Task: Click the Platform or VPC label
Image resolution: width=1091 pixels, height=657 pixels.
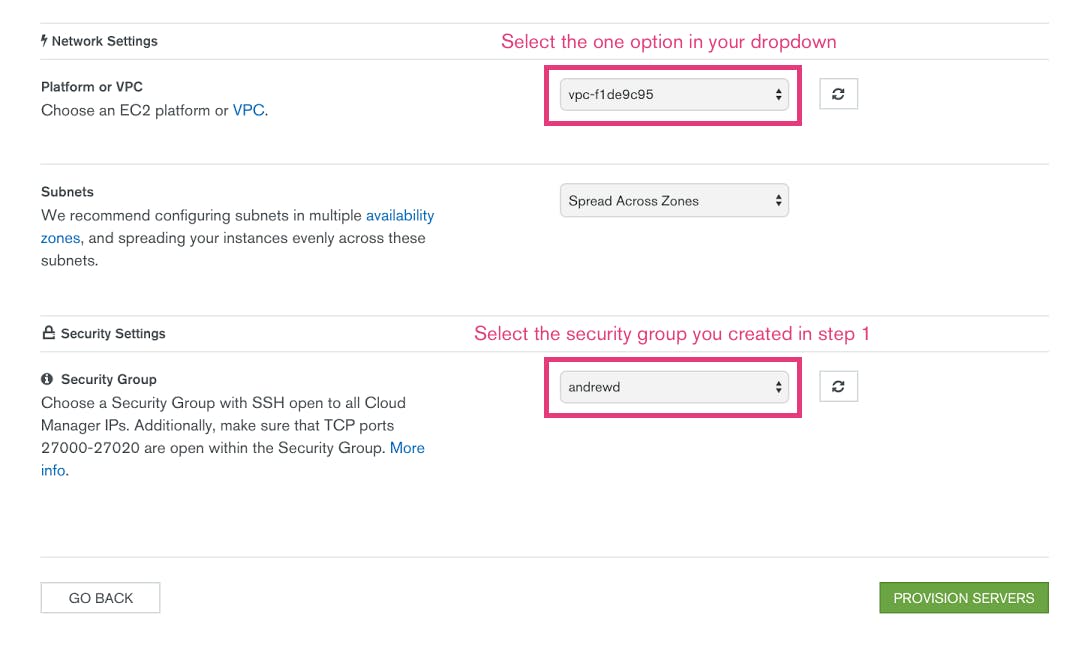Action: [x=92, y=87]
